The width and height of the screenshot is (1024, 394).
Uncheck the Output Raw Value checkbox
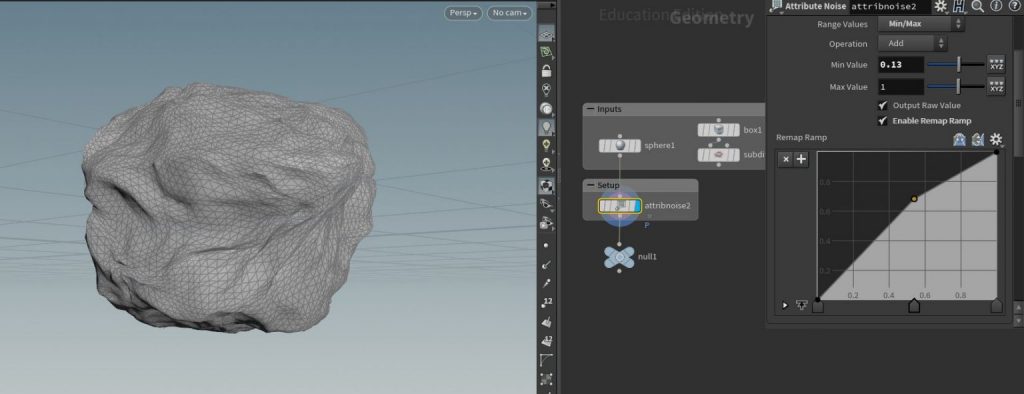coord(883,105)
